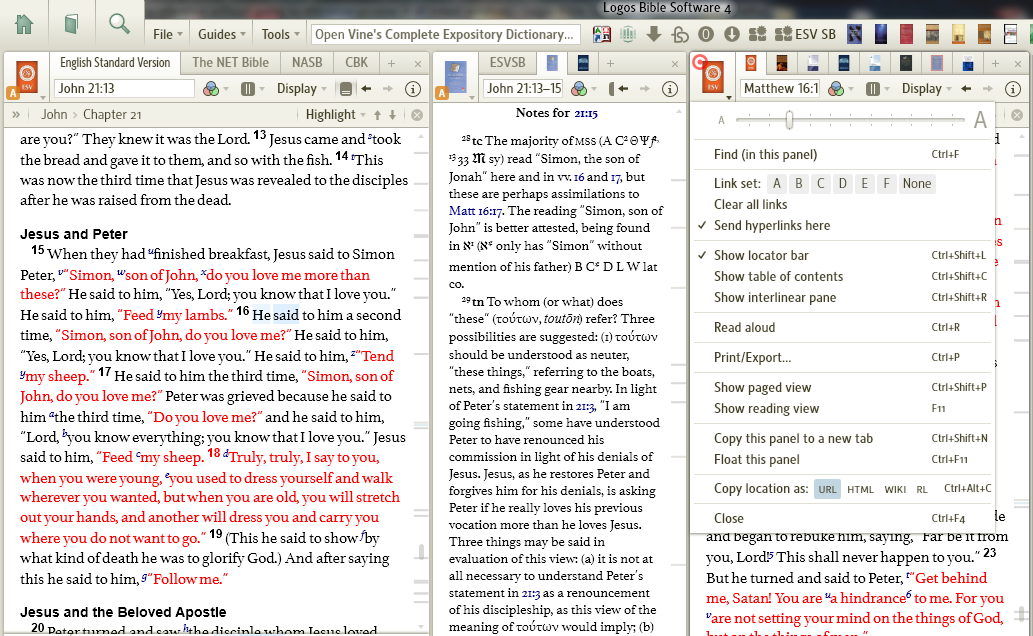Click Clear all links
This screenshot has height=636, width=1033.
point(750,204)
